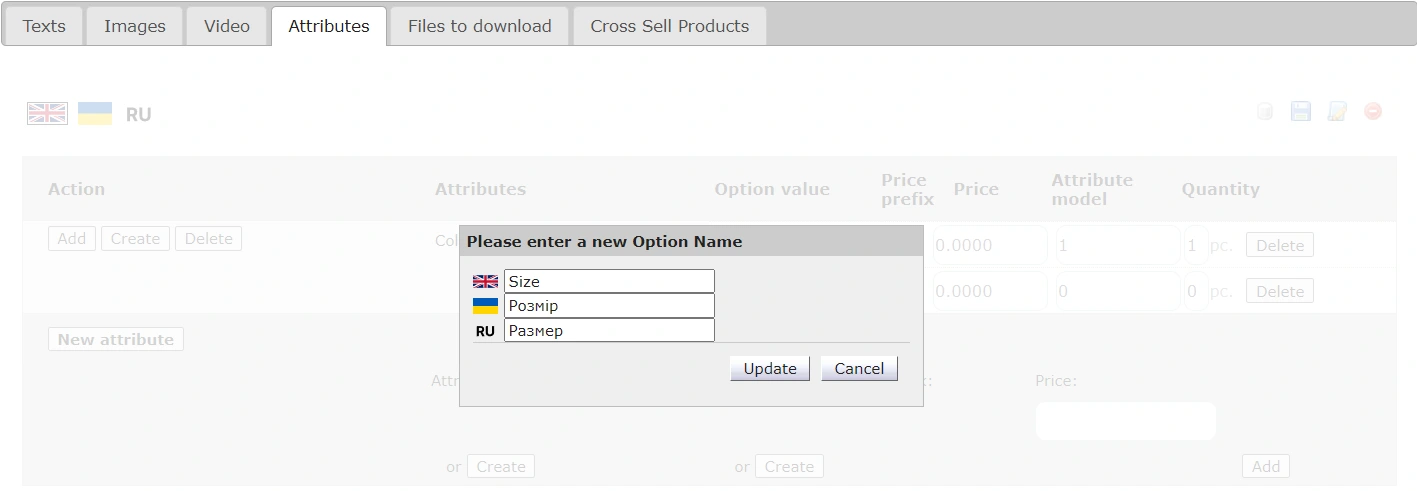
Task: Open the Texts tab
Action: point(44,27)
